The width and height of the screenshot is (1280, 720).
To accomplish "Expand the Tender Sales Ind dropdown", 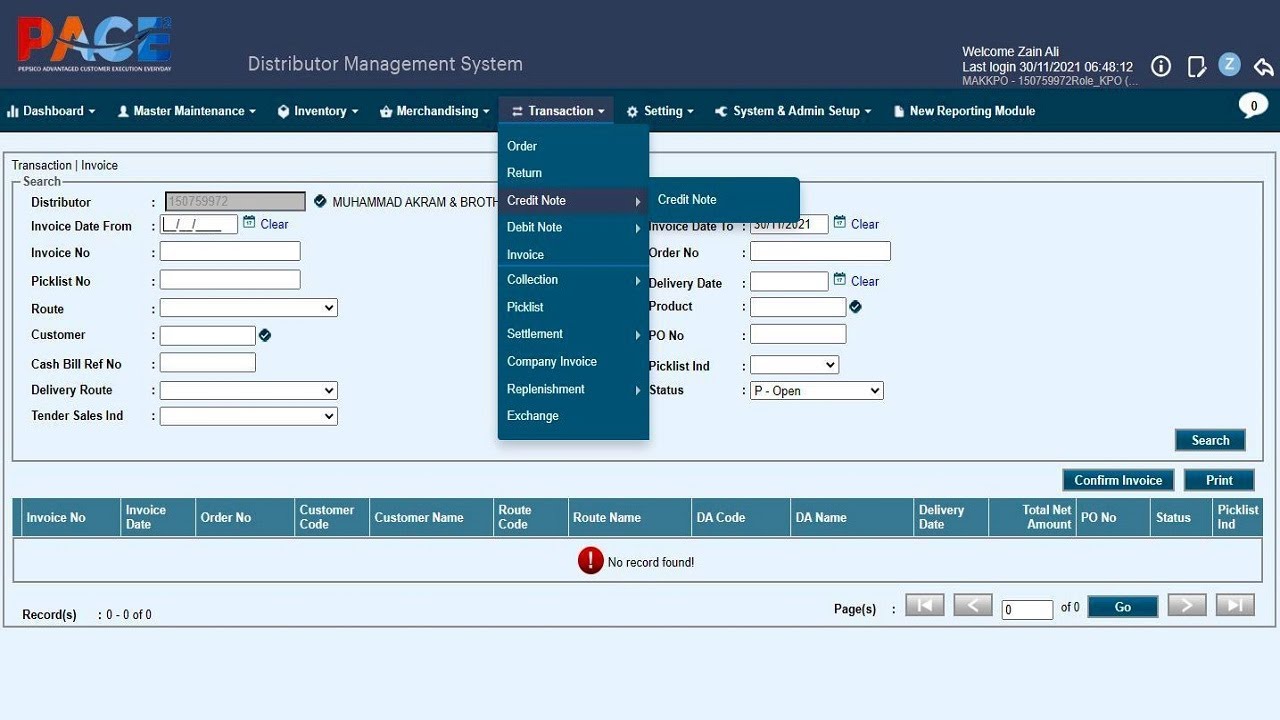I will pyautogui.click(x=248, y=416).
